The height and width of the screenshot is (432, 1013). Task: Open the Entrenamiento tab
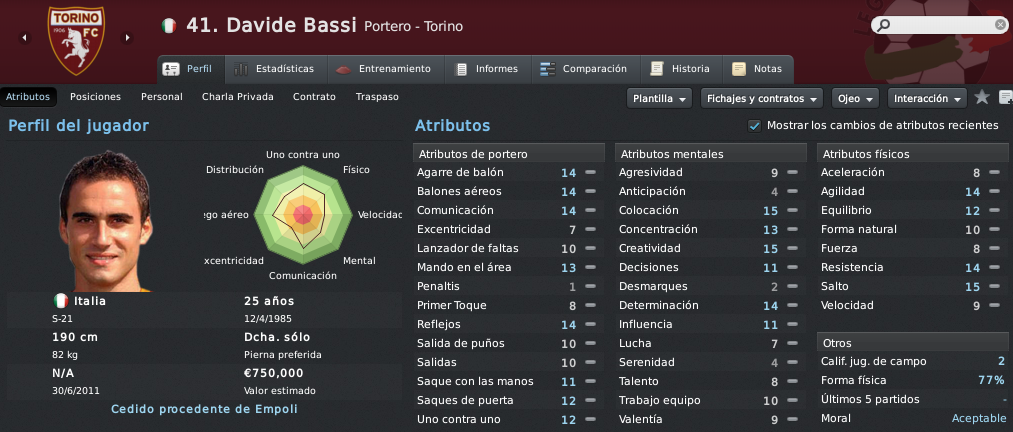point(386,69)
